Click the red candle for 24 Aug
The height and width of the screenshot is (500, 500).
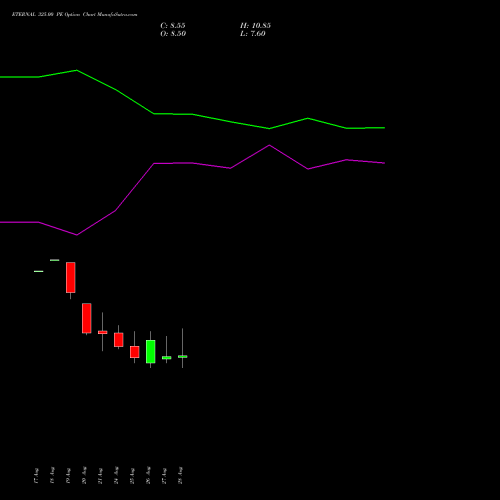point(119,340)
